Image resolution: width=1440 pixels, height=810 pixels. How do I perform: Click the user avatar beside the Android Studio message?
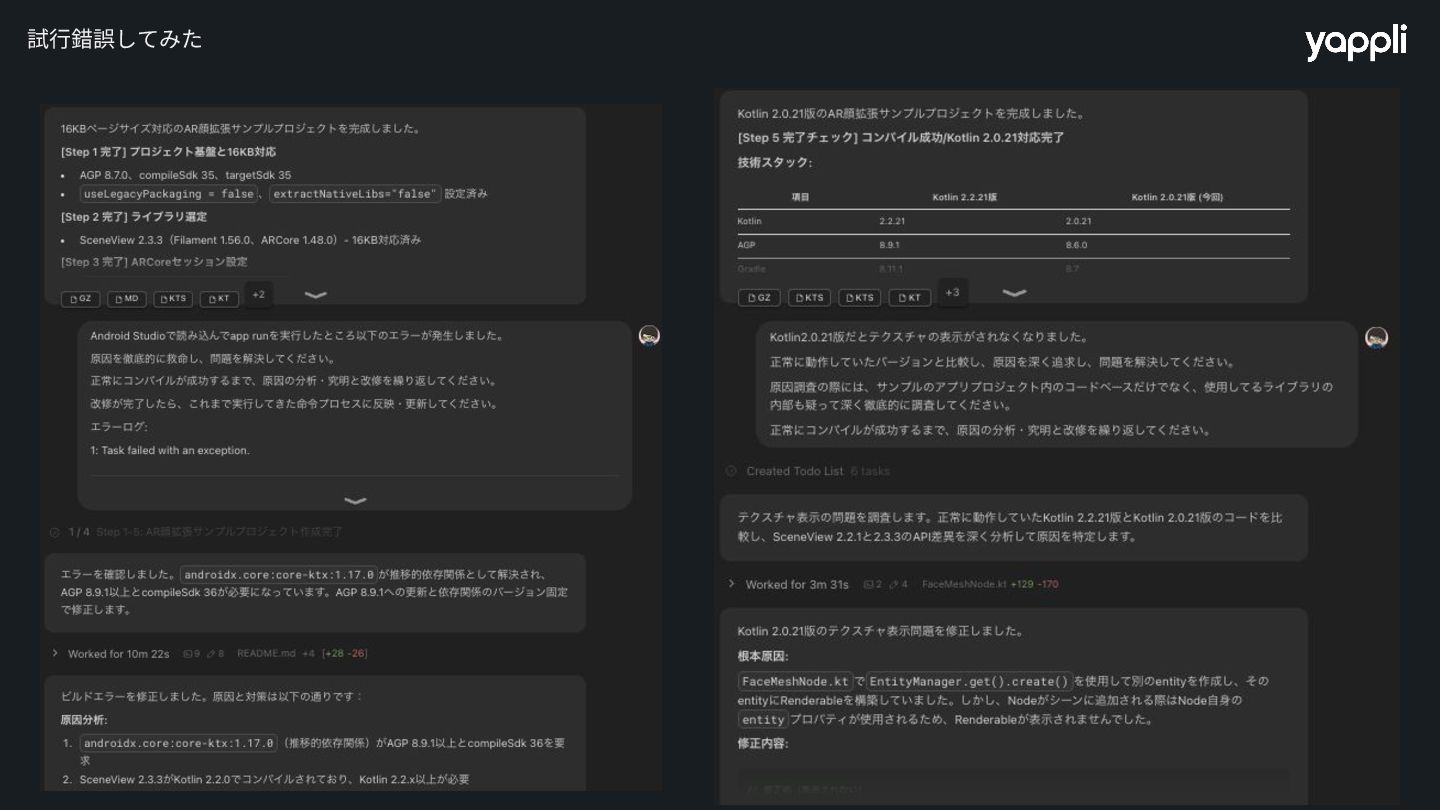pyautogui.click(x=649, y=336)
